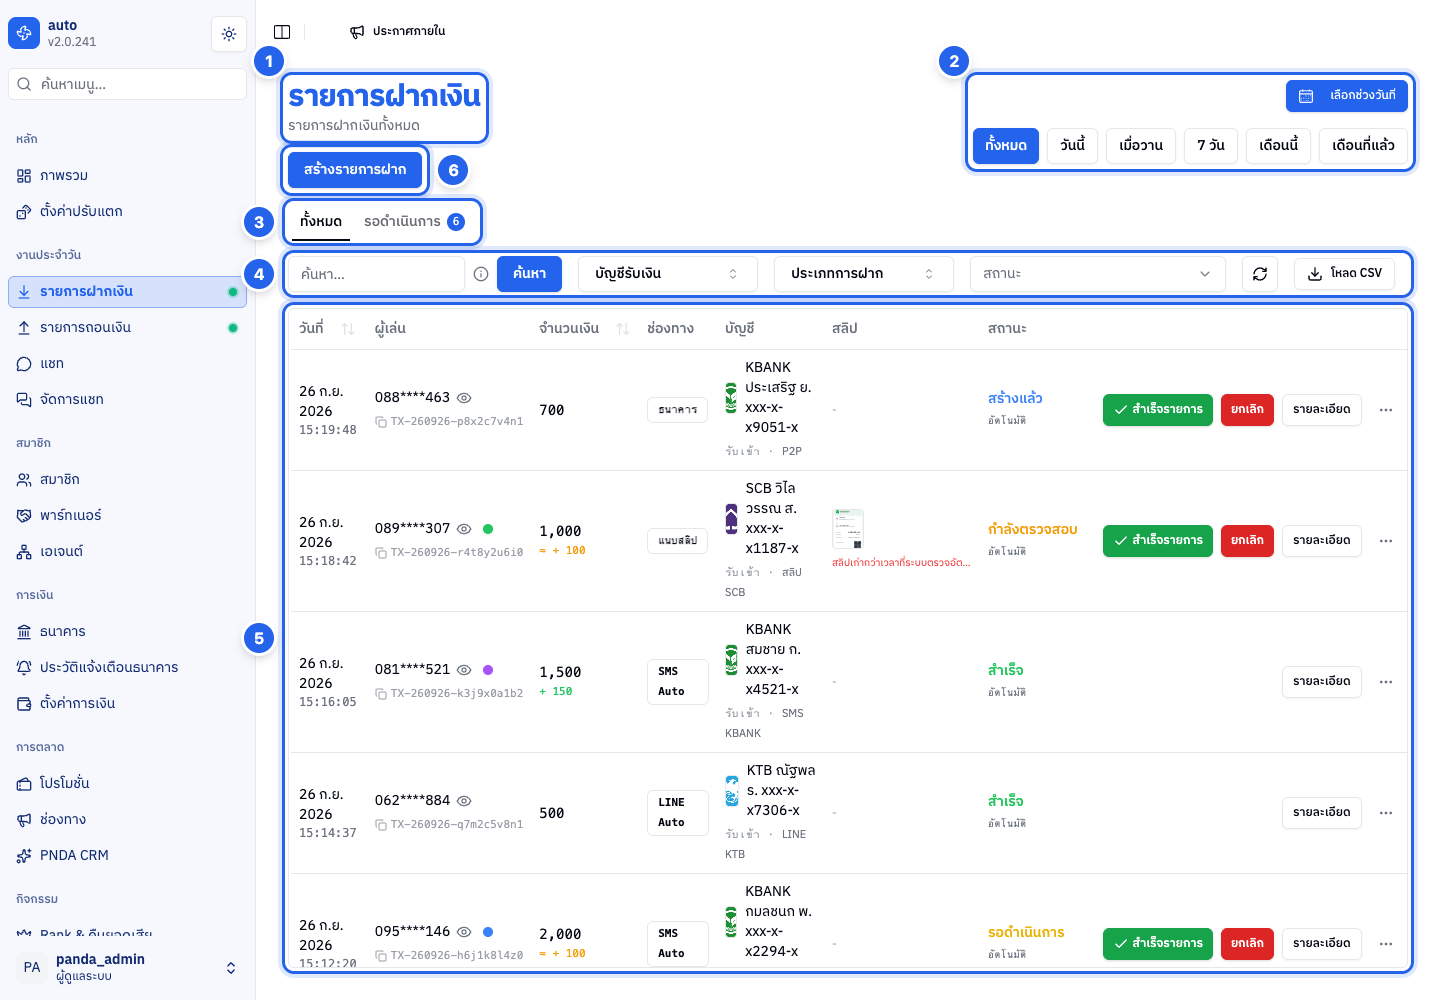Toggle the light/dark theme sun icon
1440x1000 pixels.
click(229, 34)
